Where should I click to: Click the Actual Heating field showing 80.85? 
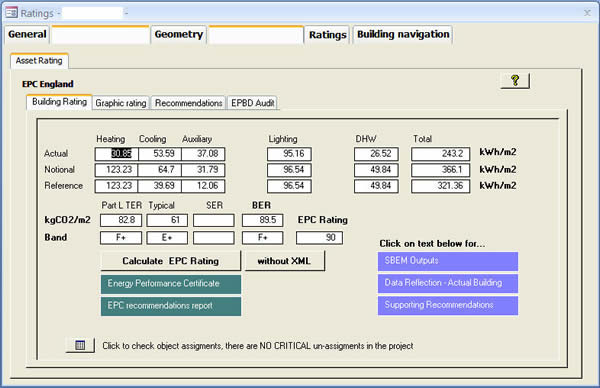click(116, 154)
